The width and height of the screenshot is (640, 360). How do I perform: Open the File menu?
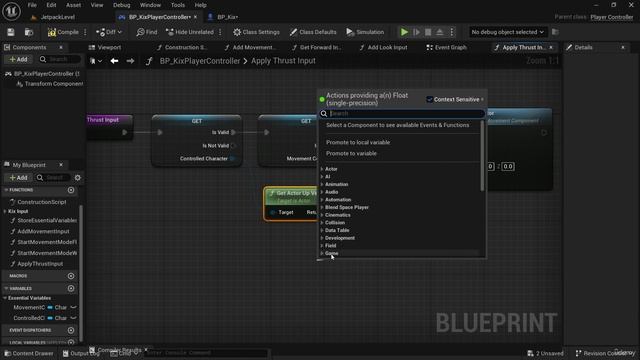[x=32, y=5]
